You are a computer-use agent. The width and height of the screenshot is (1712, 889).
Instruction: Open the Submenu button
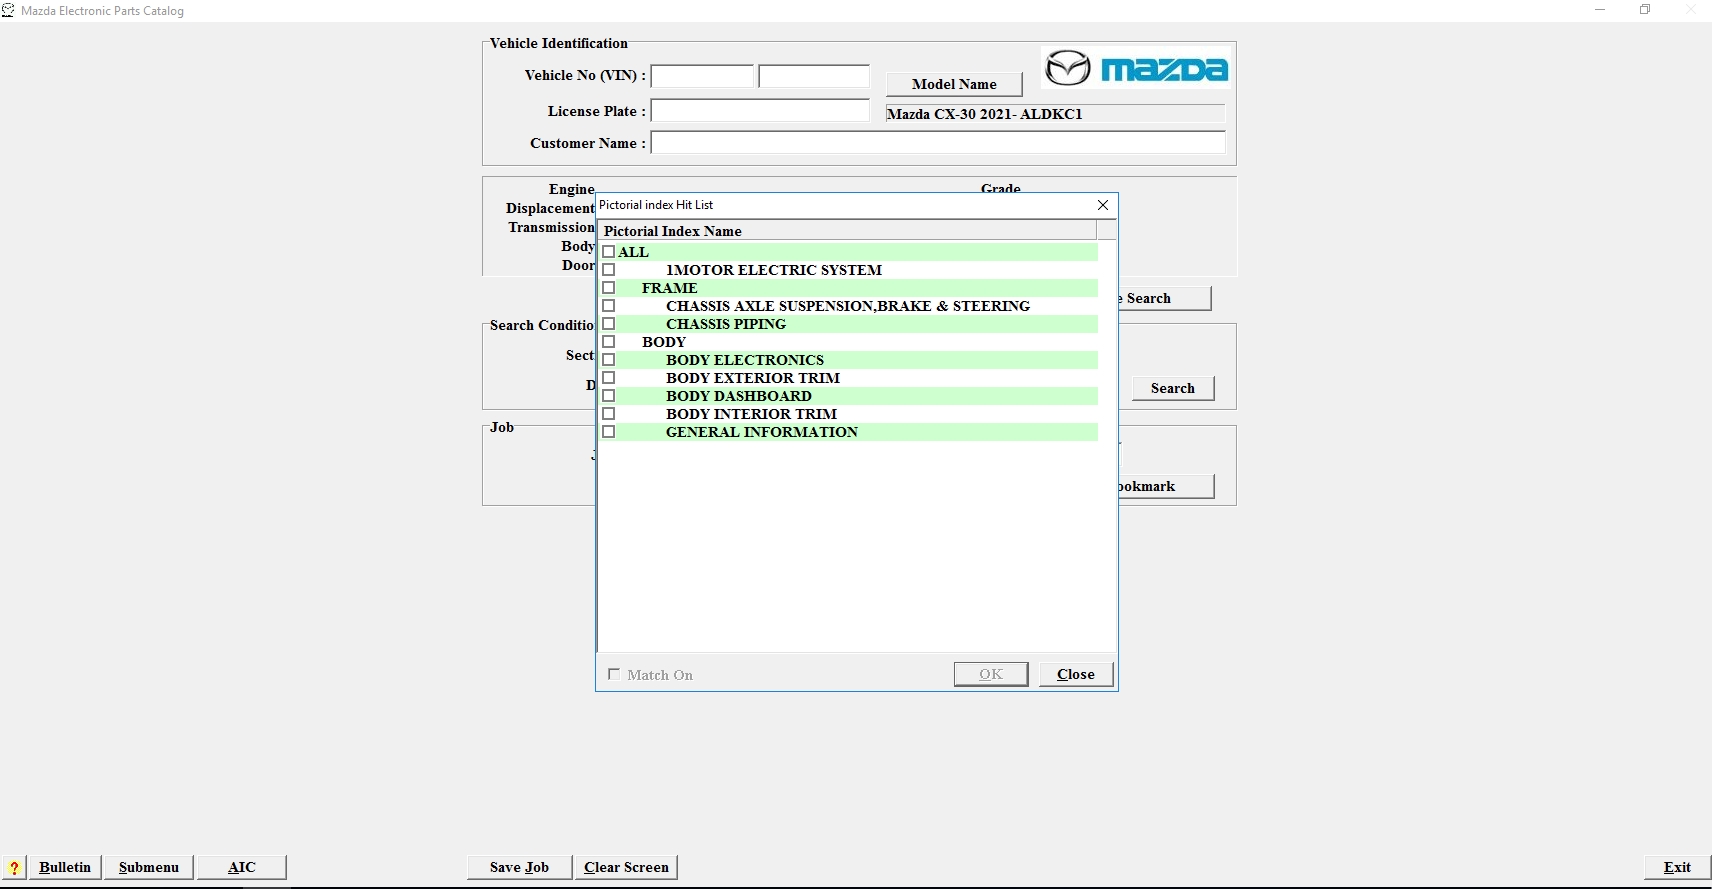tap(149, 867)
